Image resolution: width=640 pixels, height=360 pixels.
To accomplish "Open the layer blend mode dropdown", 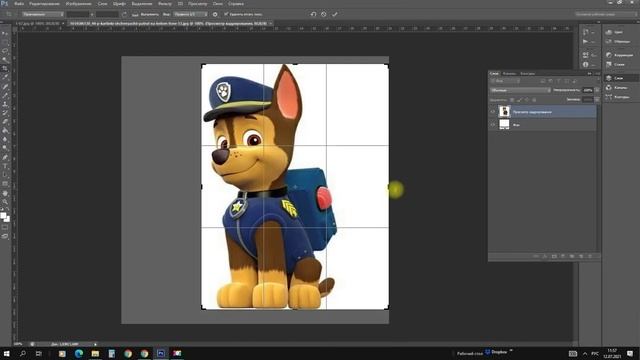I will [x=520, y=90].
